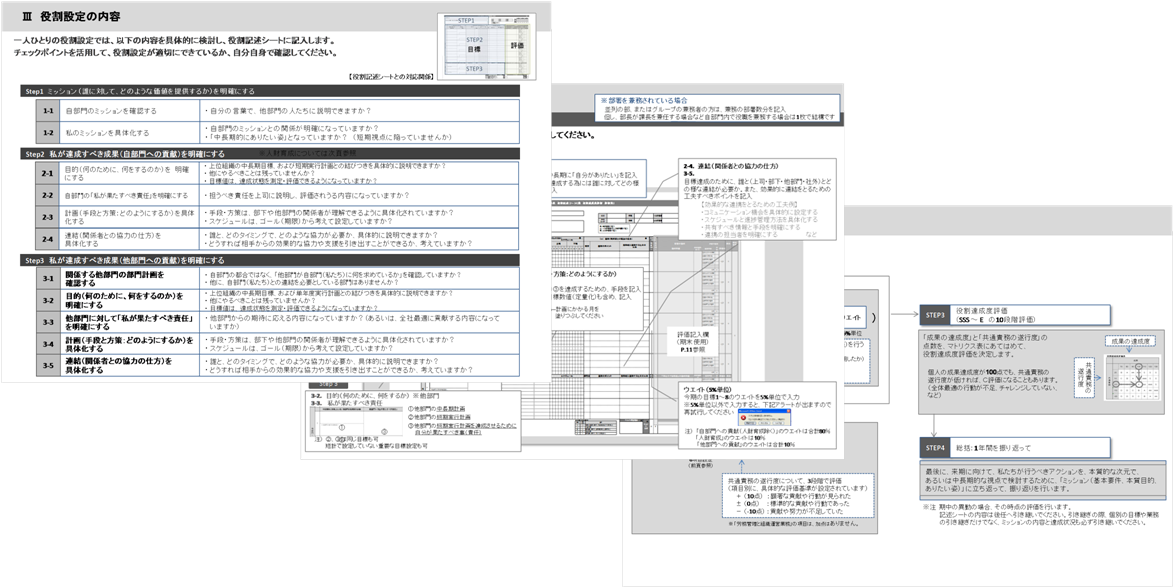
Task: Click the evaluation matrix table image on the right page
Action: pos(1131,377)
